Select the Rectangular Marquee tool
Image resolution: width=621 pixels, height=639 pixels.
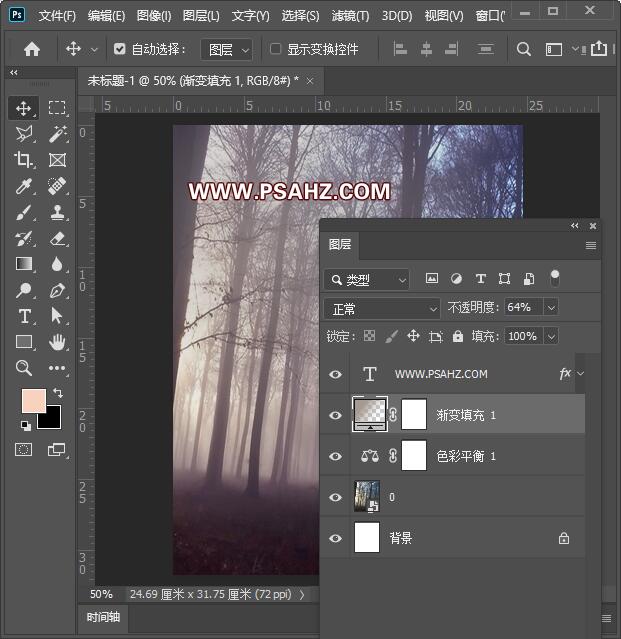coord(57,108)
